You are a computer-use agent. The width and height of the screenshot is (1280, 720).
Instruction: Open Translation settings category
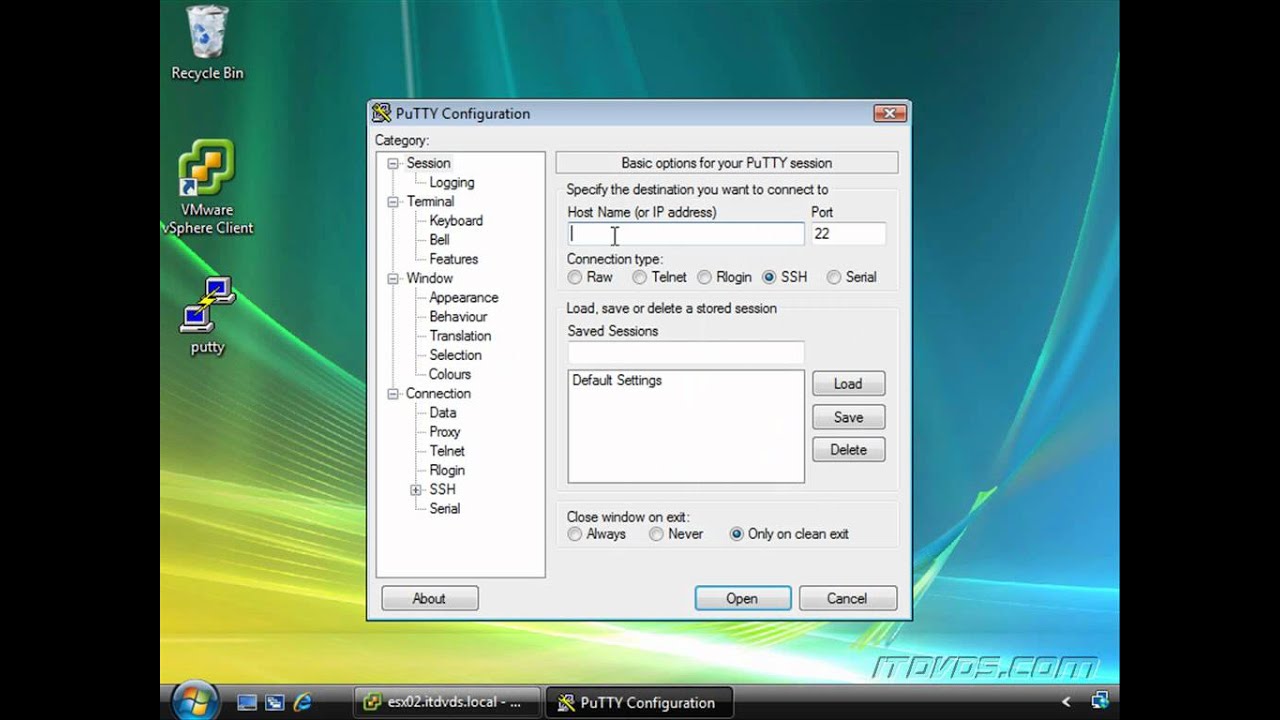click(x=460, y=335)
